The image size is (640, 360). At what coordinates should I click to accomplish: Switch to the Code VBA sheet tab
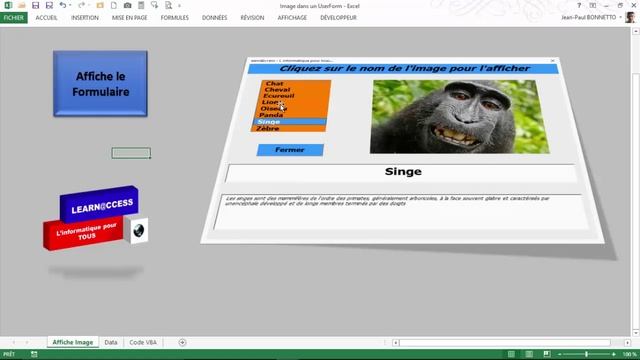click(x=143, y=342)
